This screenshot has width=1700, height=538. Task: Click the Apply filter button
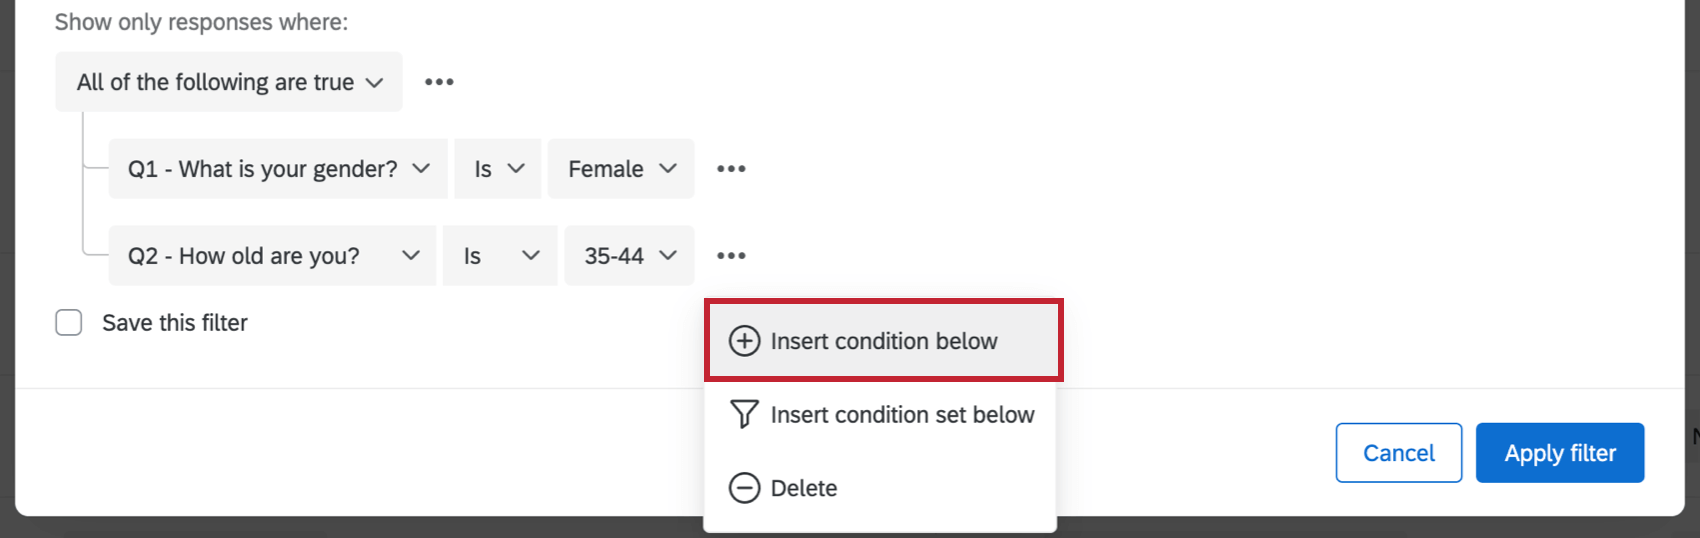(1559, 453)
